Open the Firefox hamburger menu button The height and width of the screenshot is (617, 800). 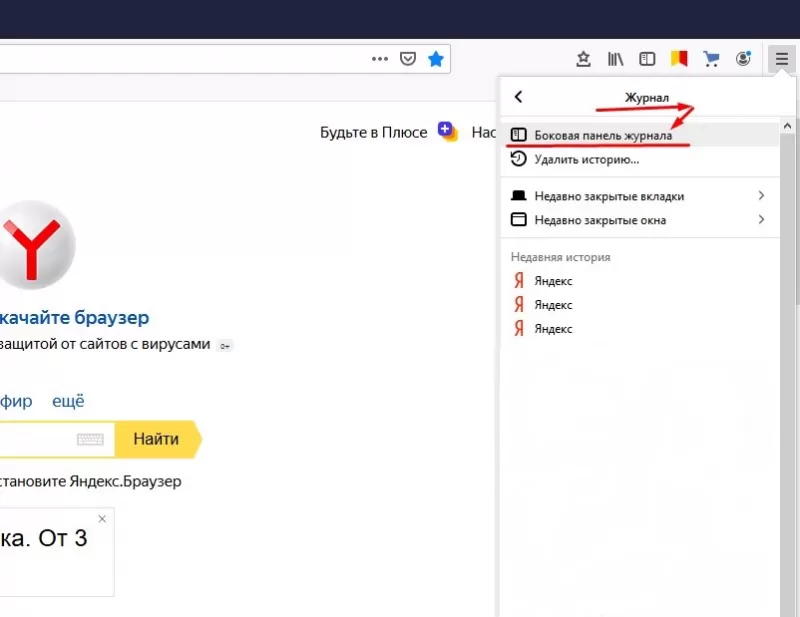click(x=782, y=59)
